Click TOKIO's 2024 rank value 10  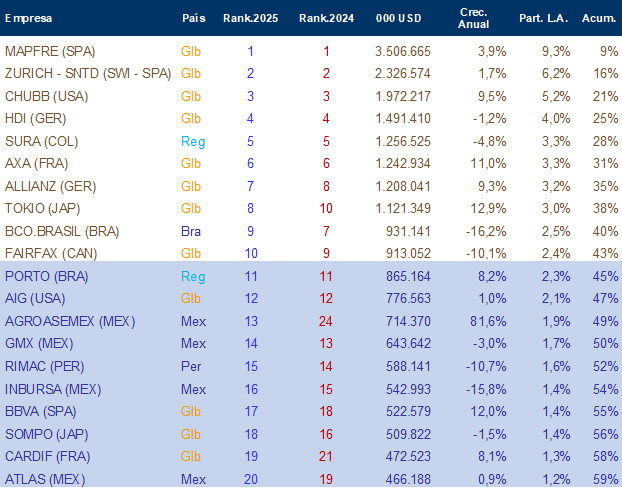point(326,209)
